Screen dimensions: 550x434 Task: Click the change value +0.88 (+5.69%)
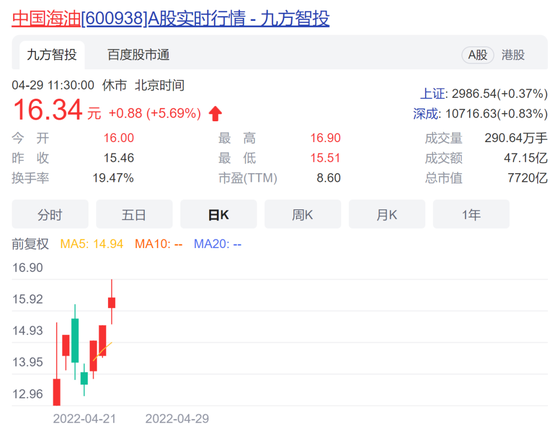click(x=155, y=113)
